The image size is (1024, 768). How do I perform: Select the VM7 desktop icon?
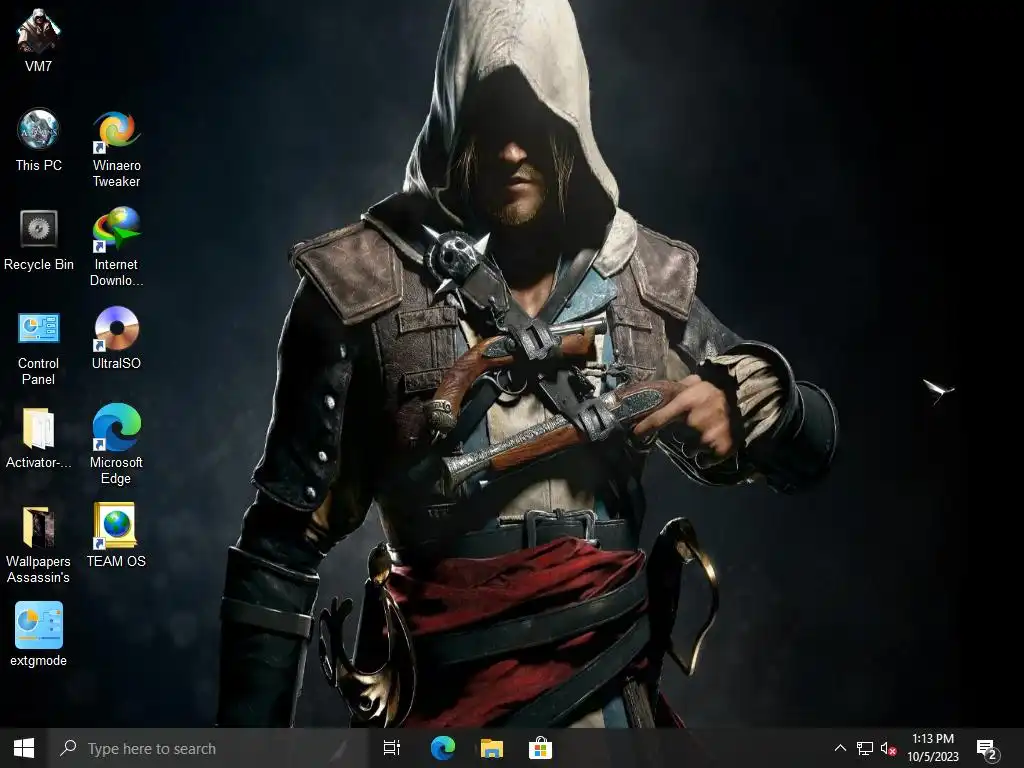[x=38, y=39]
